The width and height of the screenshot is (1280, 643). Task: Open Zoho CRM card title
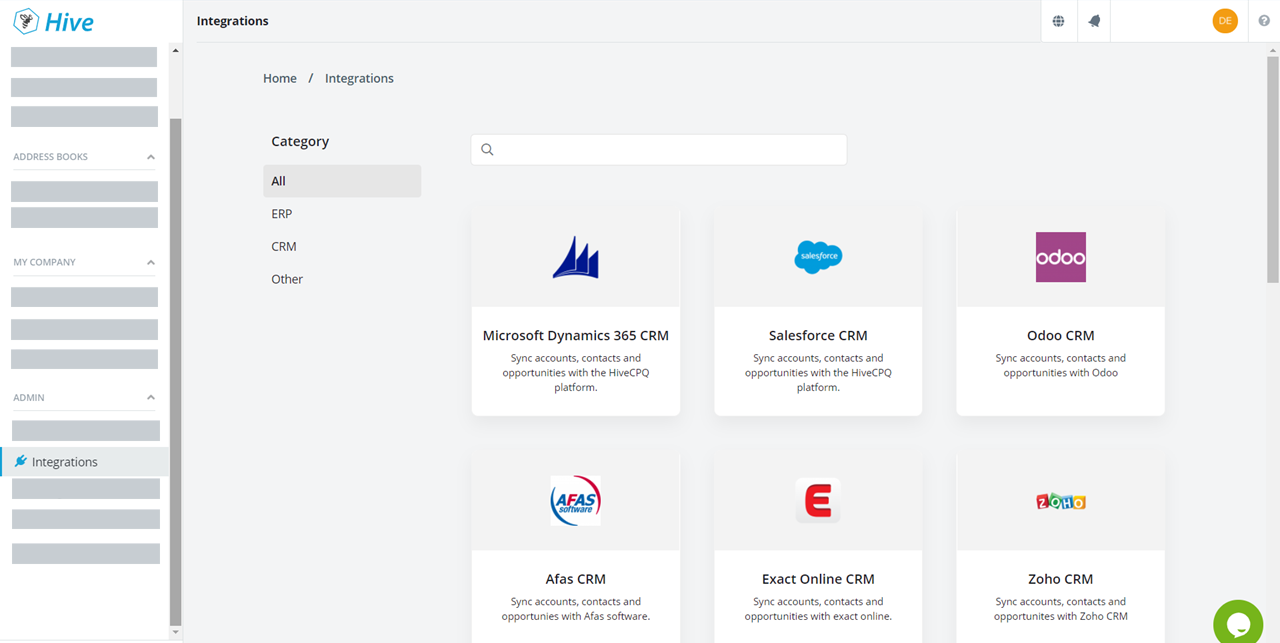[1060, 579]
